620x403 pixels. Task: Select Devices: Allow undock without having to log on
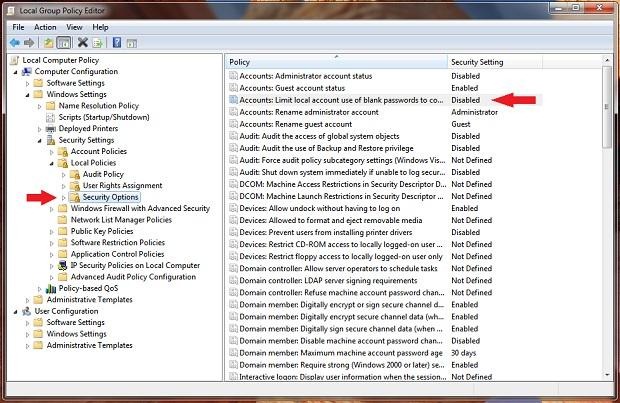(x=319, y=208)
